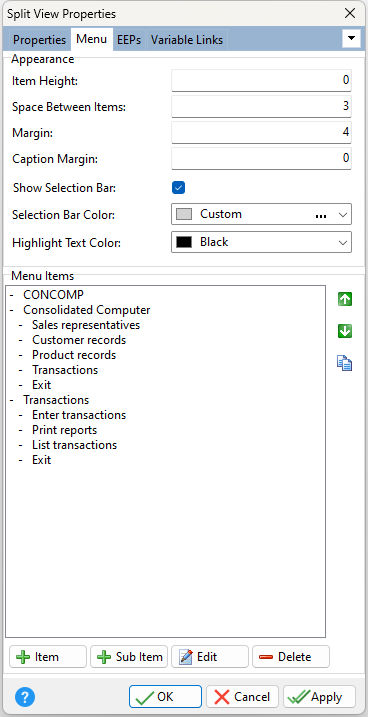The width and height of the screenshot is (368, 717).
Task: Select the Enter transactions sub item
Action: [x=79, y=415]
